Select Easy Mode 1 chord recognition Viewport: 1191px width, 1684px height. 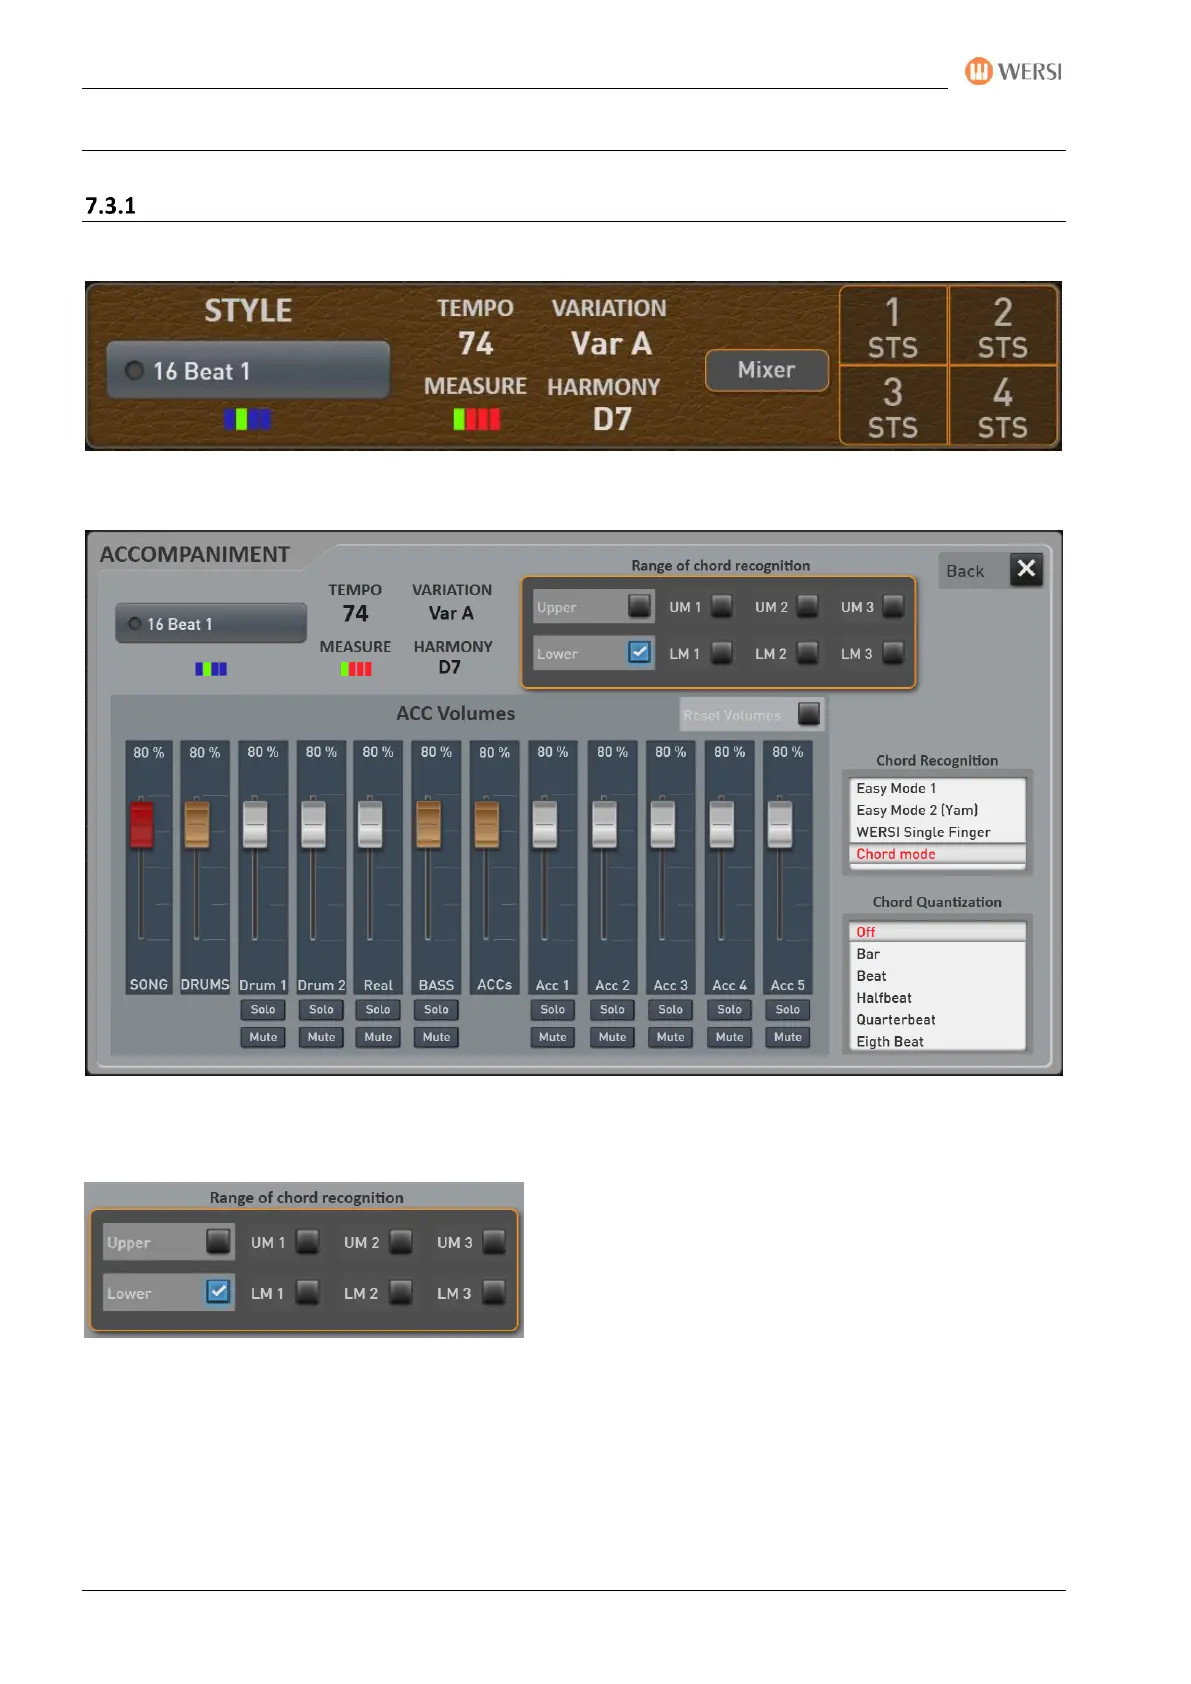938,788
